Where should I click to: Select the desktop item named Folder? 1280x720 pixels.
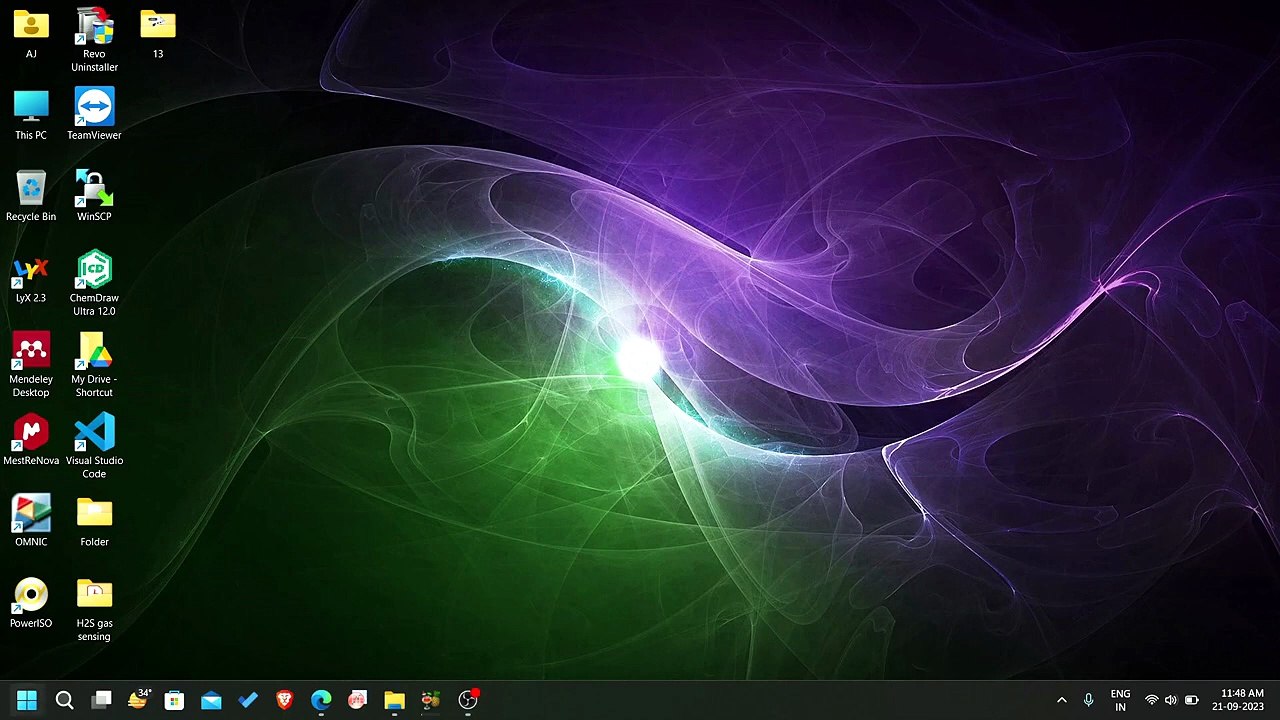click(94, 522)
